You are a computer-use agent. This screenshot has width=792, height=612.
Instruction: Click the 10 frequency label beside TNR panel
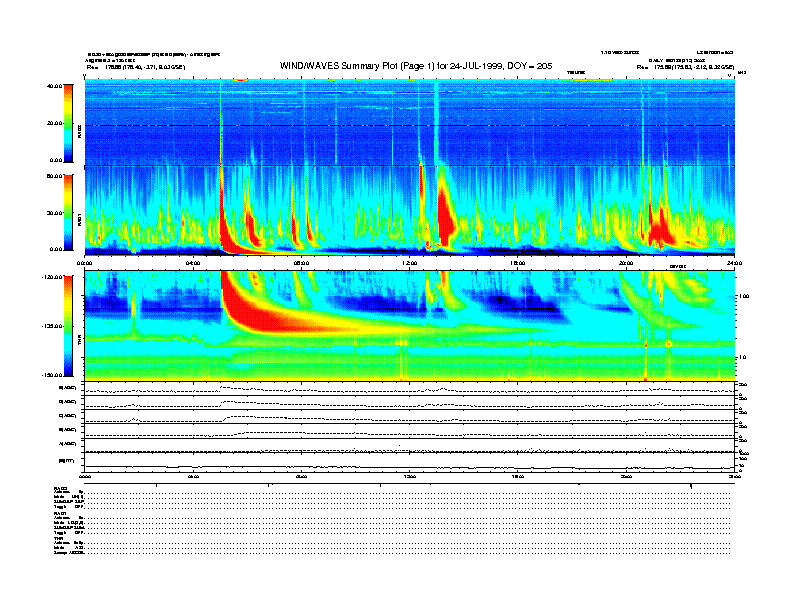click(x=744, y=357)
